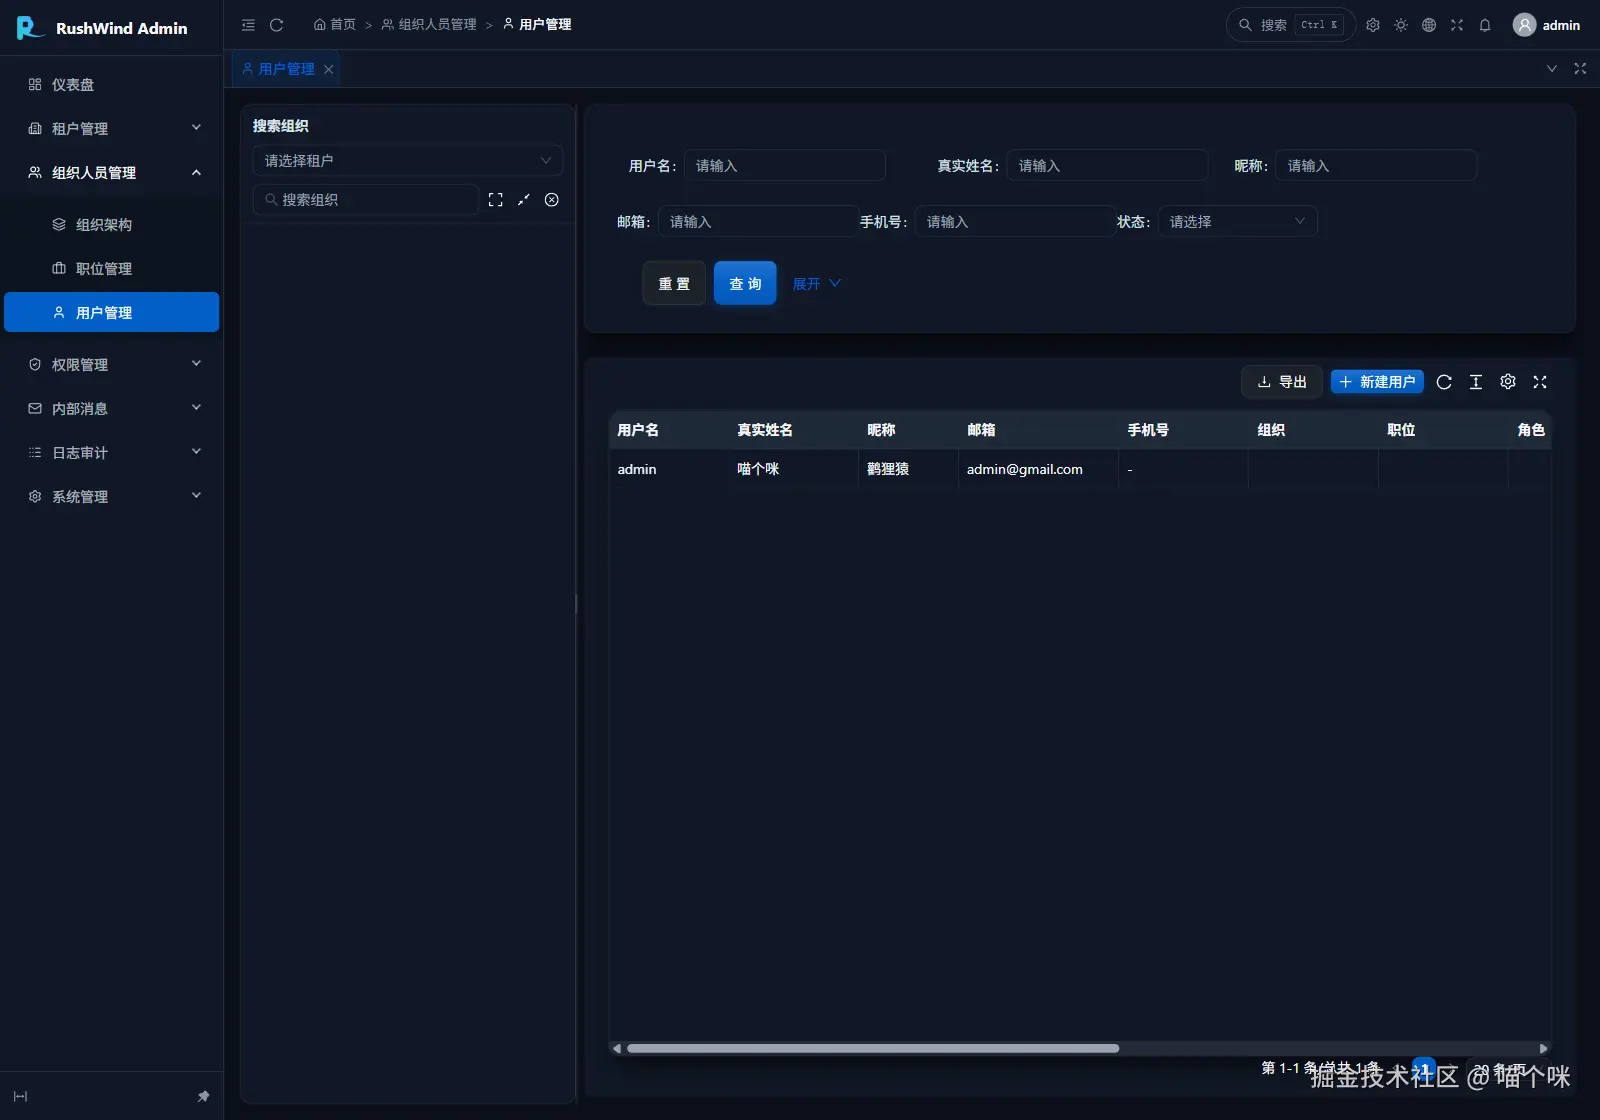Viewport: 1600px width, 1120px height.
Task: Open the global settings gear in the header
Action: 1373,25
